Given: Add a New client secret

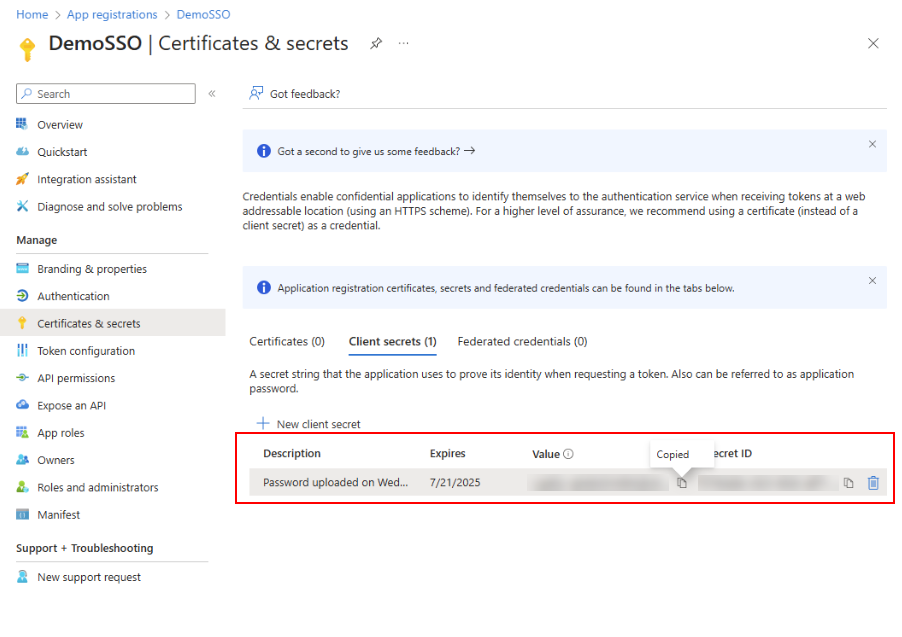Looking at the screenshot, I should [309, 424].
